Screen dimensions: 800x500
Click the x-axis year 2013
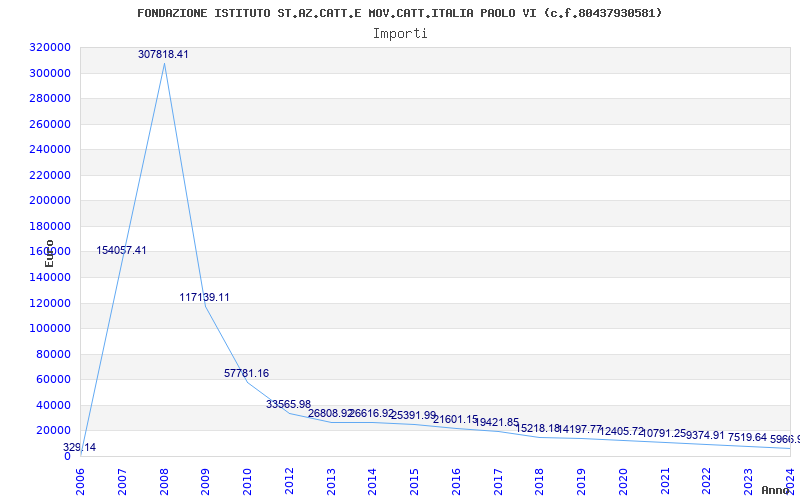pyautogui.click(x=331, y=481)
